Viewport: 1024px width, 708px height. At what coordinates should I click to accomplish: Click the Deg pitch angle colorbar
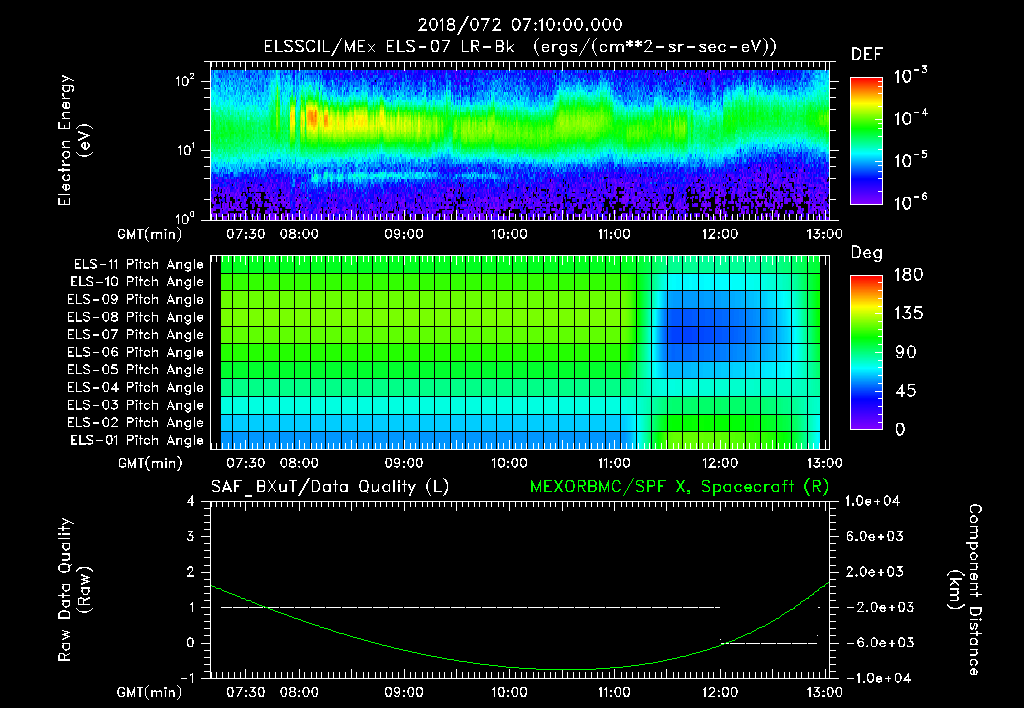point(866,352)
